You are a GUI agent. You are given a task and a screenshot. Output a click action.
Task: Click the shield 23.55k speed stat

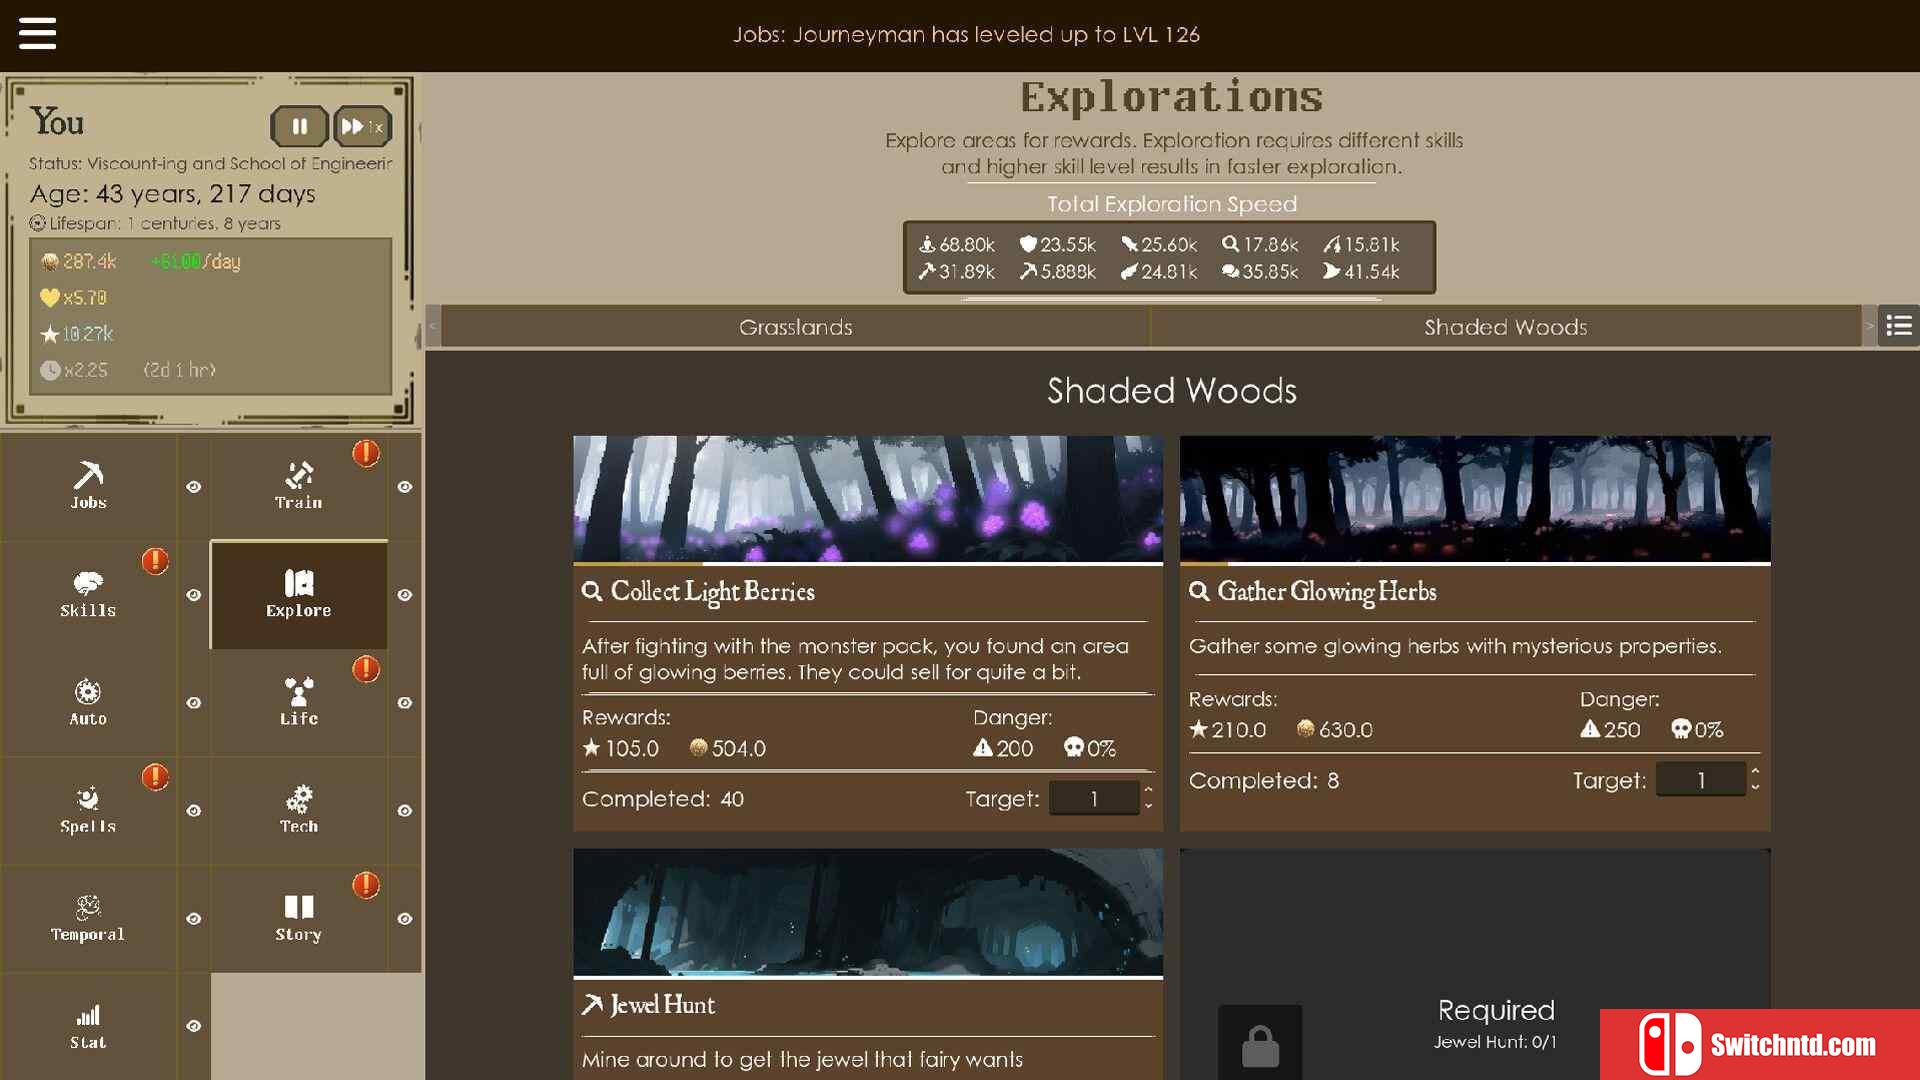[x=1058, y=245]
